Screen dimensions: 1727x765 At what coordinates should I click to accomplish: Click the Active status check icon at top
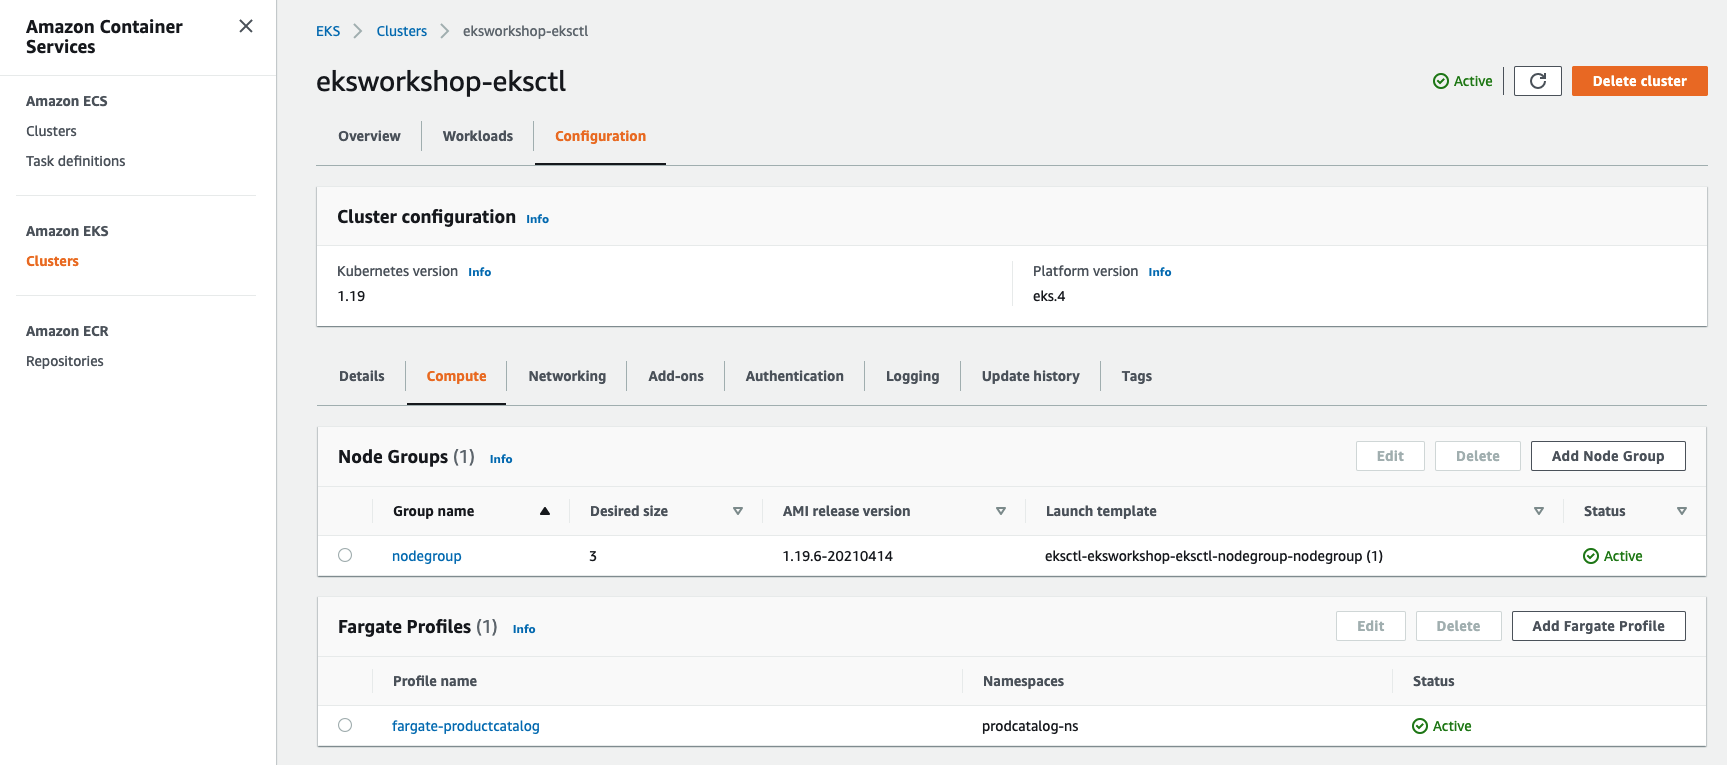click(1441, 81)
